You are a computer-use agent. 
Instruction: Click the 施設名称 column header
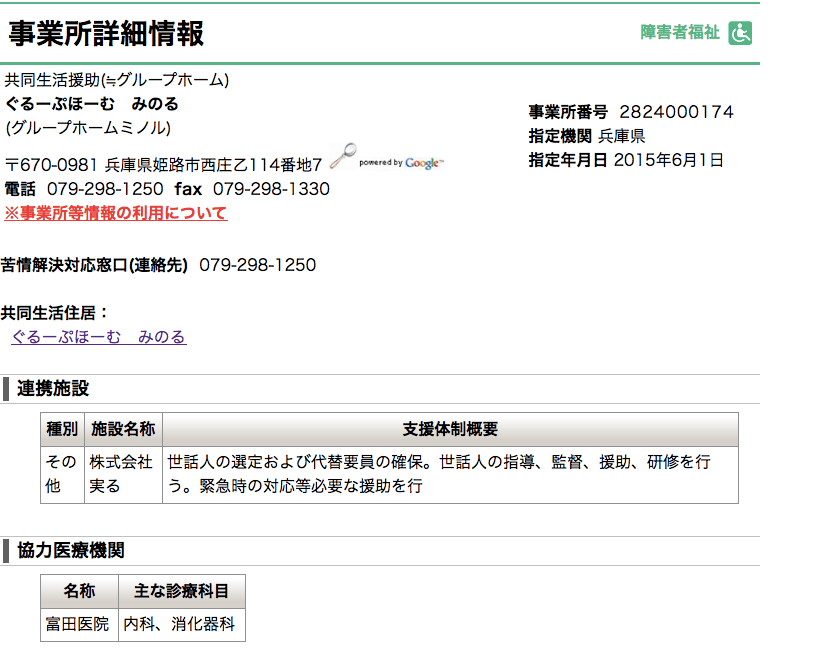coord(123,430)
